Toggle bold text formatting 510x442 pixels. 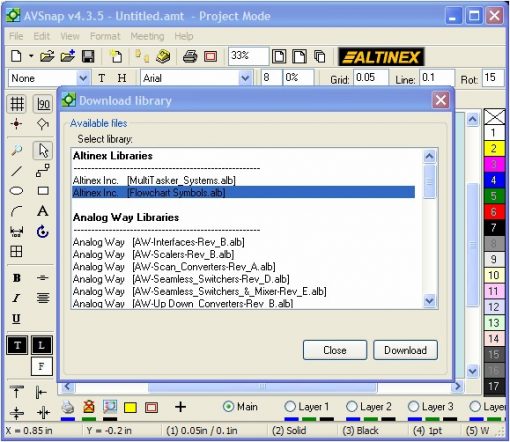tap(16, 278)
